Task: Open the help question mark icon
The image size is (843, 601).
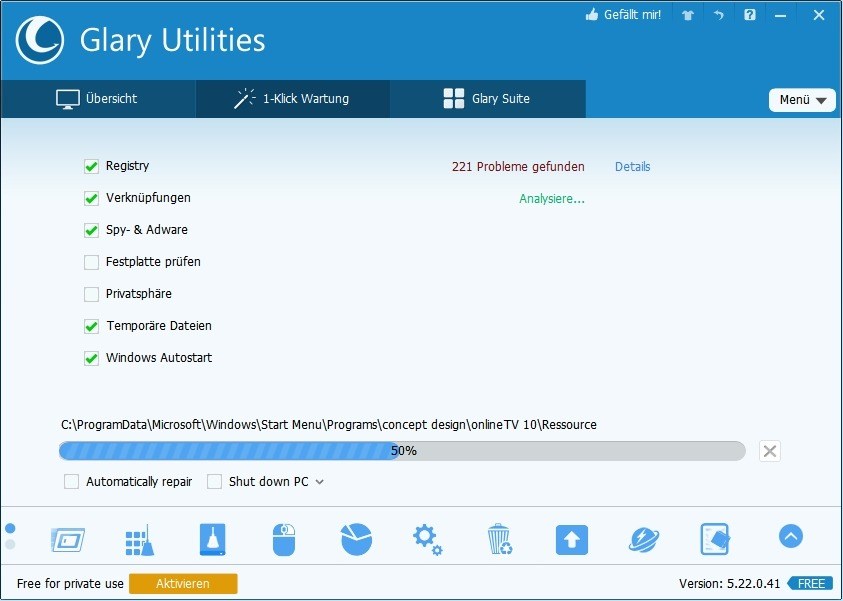Action: pos(749,15)
